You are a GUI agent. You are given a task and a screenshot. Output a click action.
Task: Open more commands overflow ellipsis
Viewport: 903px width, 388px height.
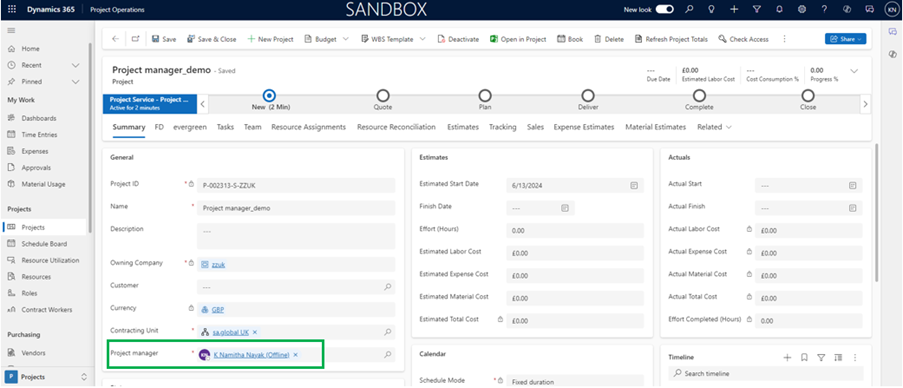[784, 39]
